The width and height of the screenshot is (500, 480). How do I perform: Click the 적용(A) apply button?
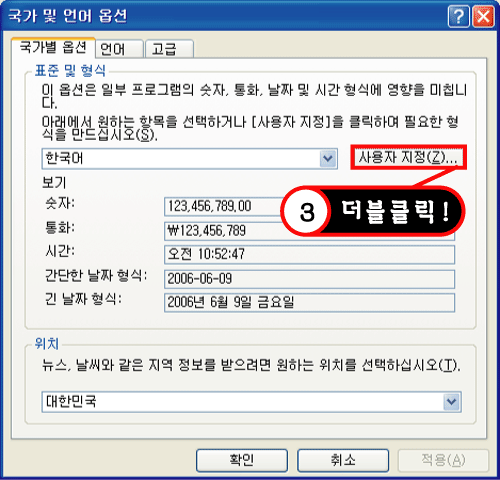(443, 461)
